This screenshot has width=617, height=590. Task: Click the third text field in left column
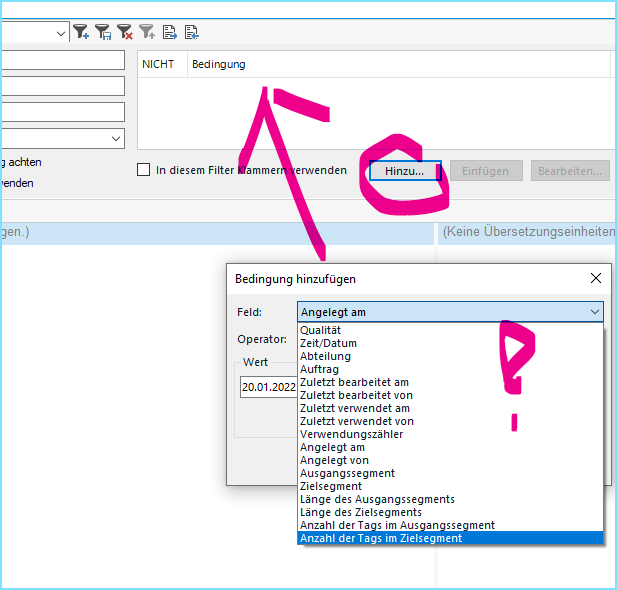pos(62,112)
